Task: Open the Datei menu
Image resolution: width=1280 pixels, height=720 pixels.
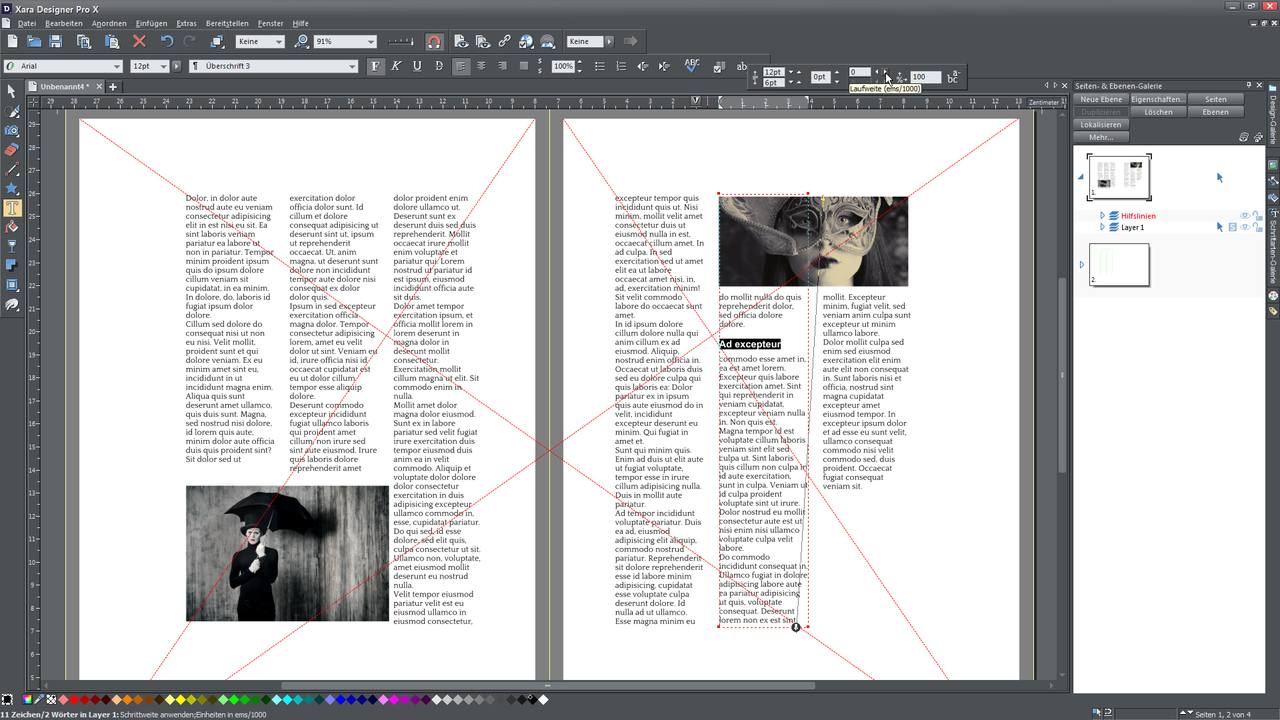Action: [26, 23]
